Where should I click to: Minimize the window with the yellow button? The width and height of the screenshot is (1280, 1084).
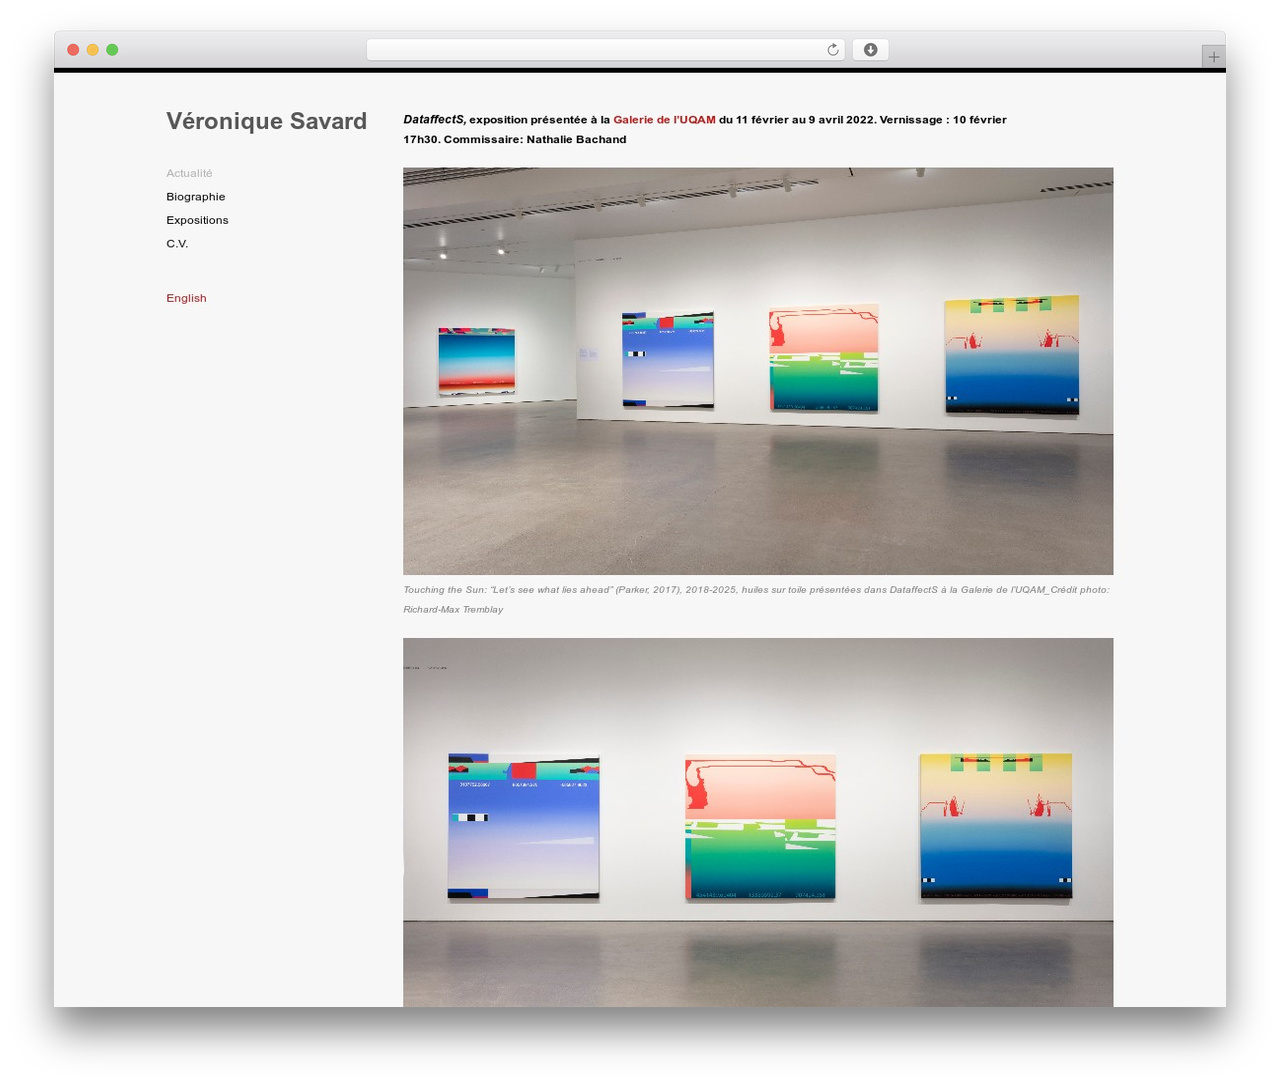(x=93, y=50)
